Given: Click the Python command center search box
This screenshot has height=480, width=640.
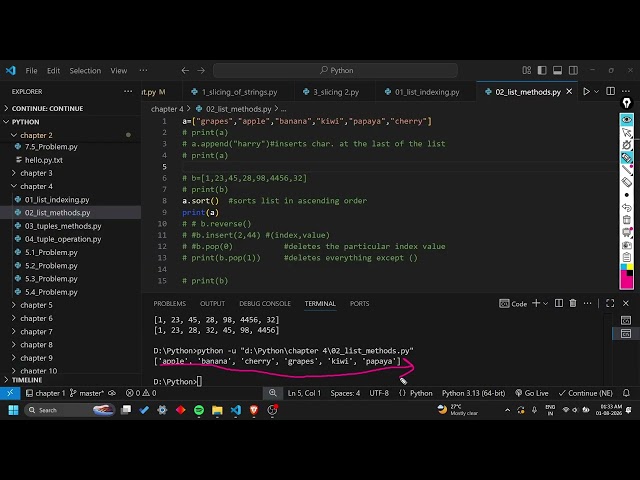Looking at the screenshot, I should coord(335,70).
